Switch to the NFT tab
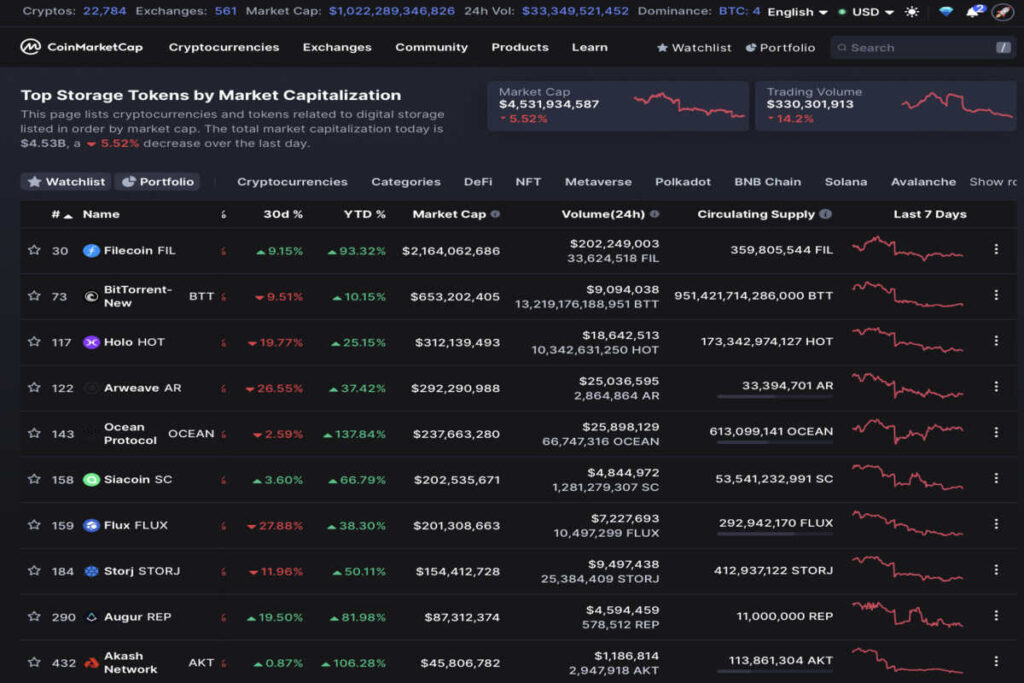The height and width of the screenshot is (683, 1024). coord(528,182)
